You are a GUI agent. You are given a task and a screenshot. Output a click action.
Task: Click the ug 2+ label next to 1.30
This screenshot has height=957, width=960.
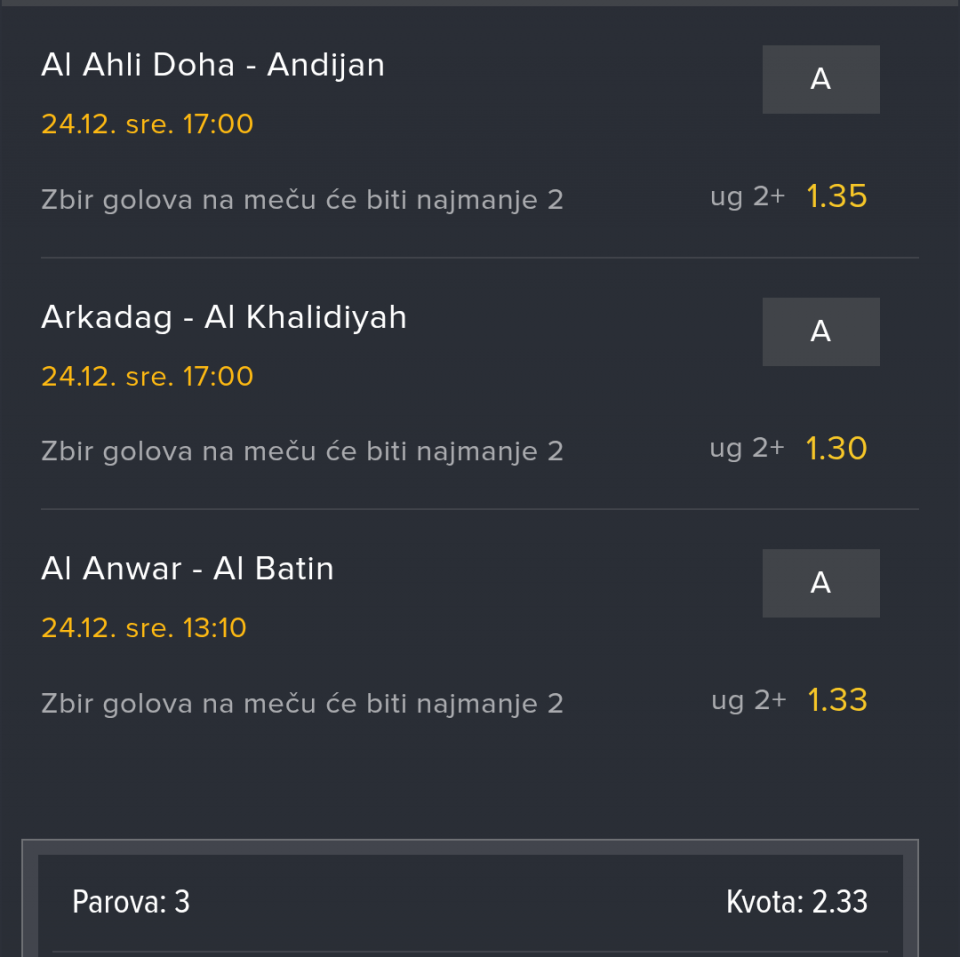pyautogui.click(x=747, y=449)
